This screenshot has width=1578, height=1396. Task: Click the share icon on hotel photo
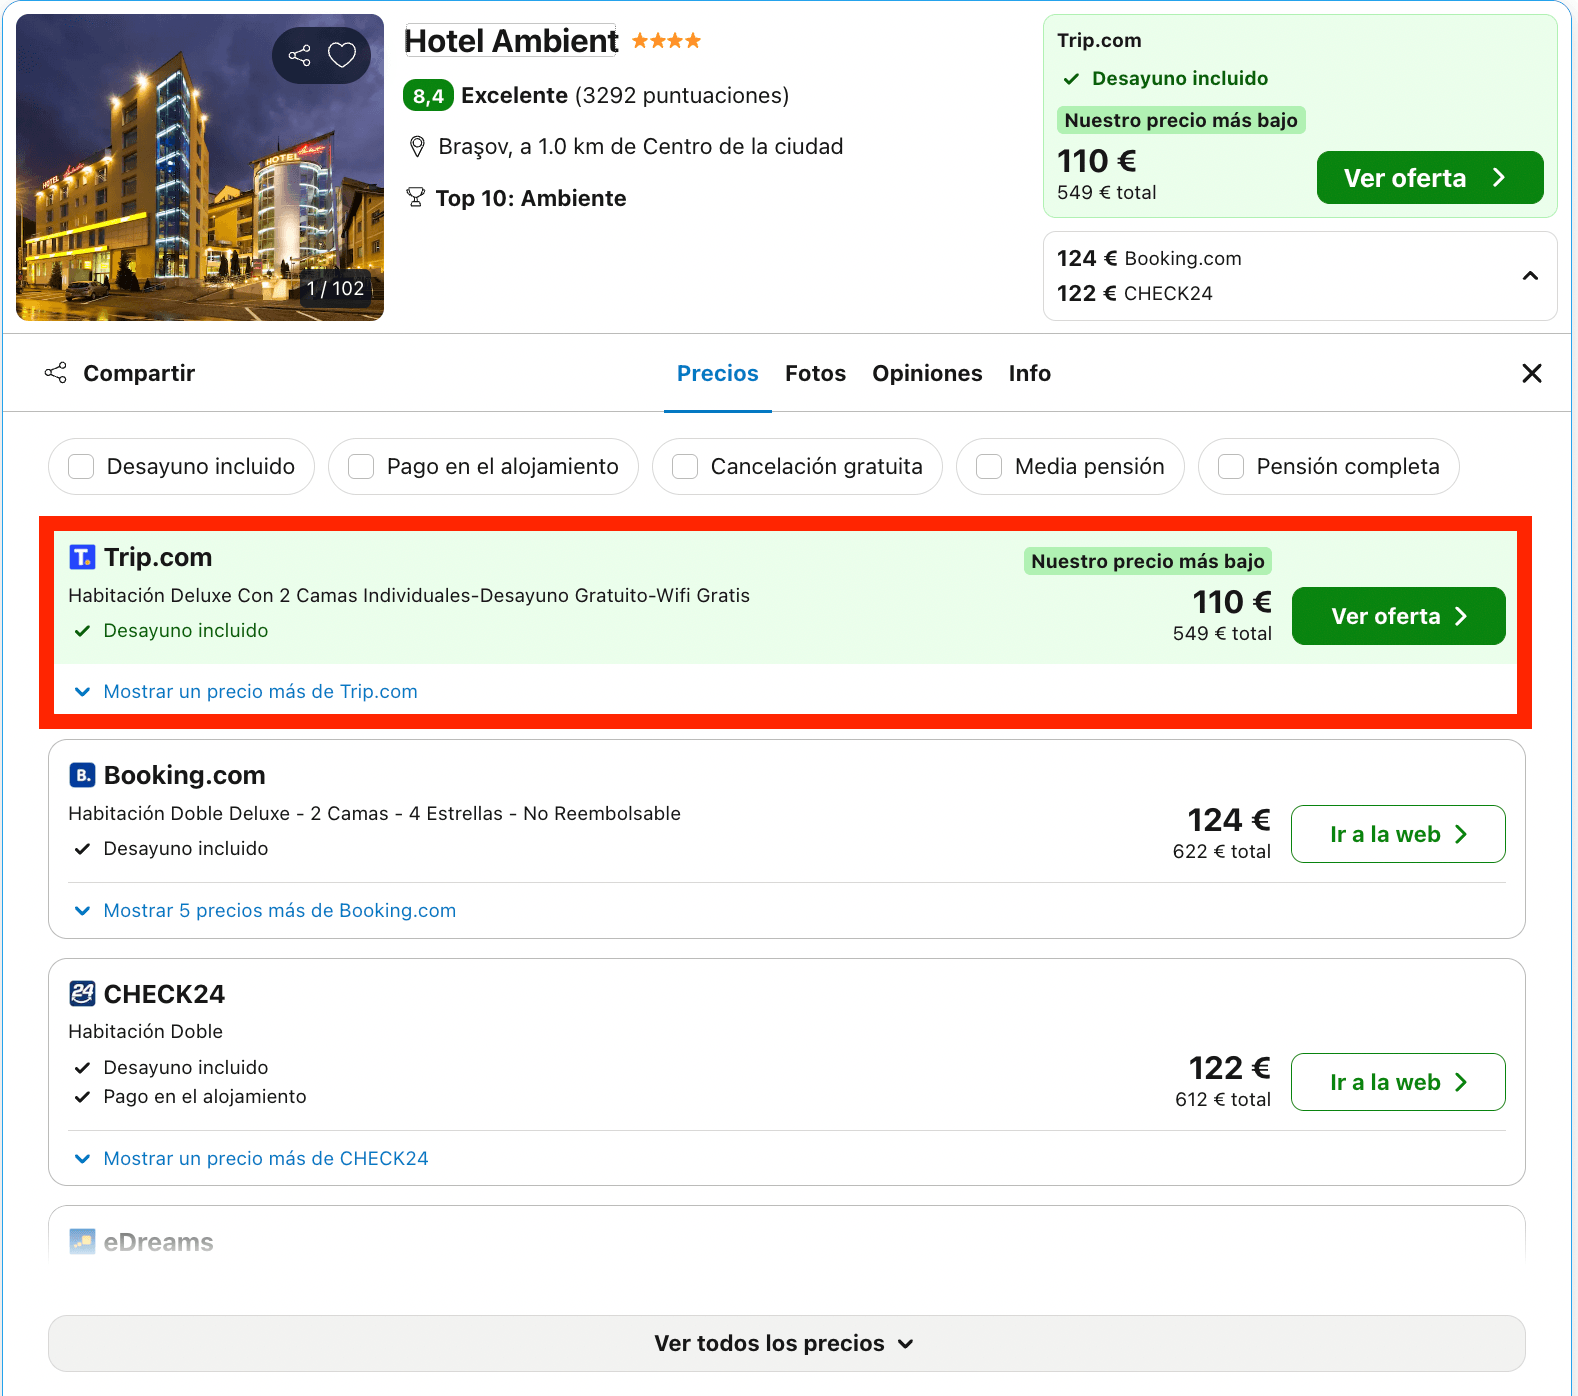tap(299, 55)
